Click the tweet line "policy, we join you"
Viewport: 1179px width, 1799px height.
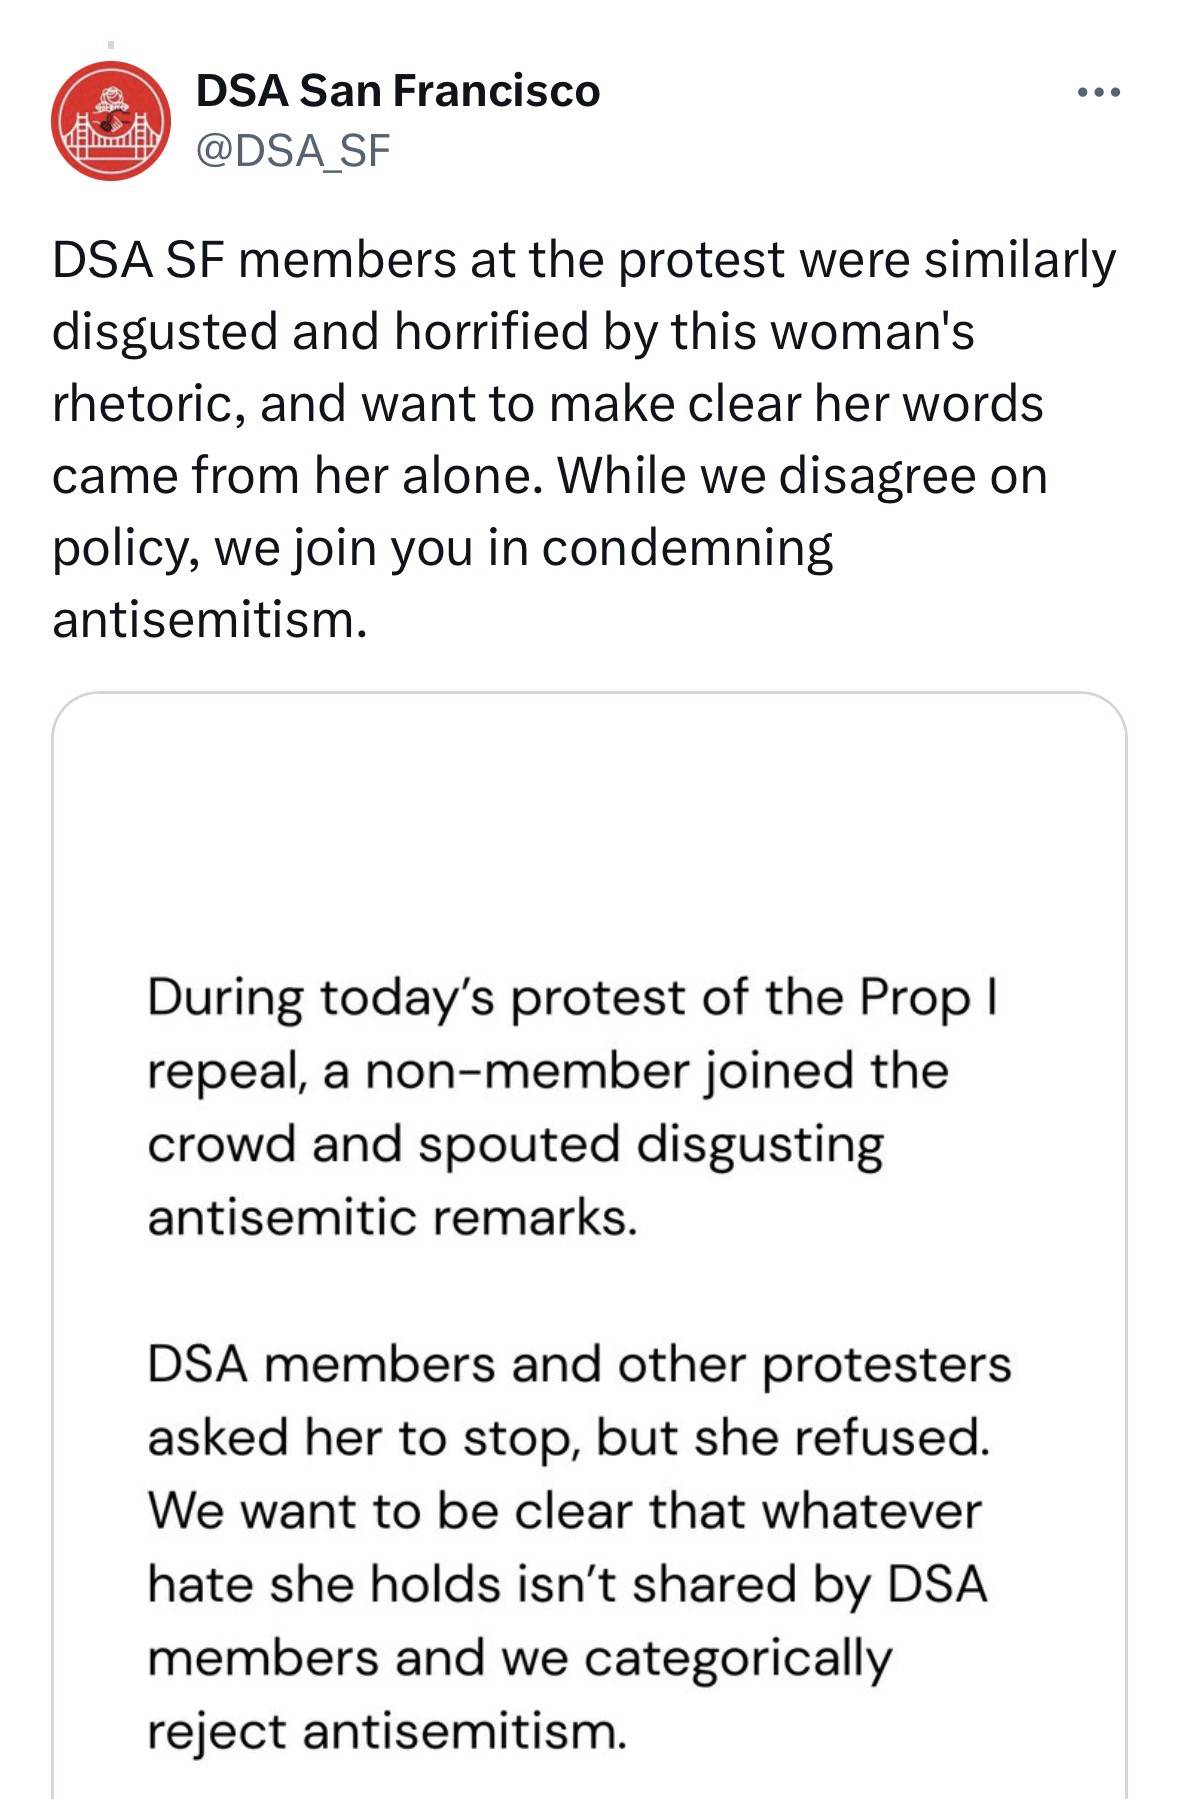[x=441, y=548]
